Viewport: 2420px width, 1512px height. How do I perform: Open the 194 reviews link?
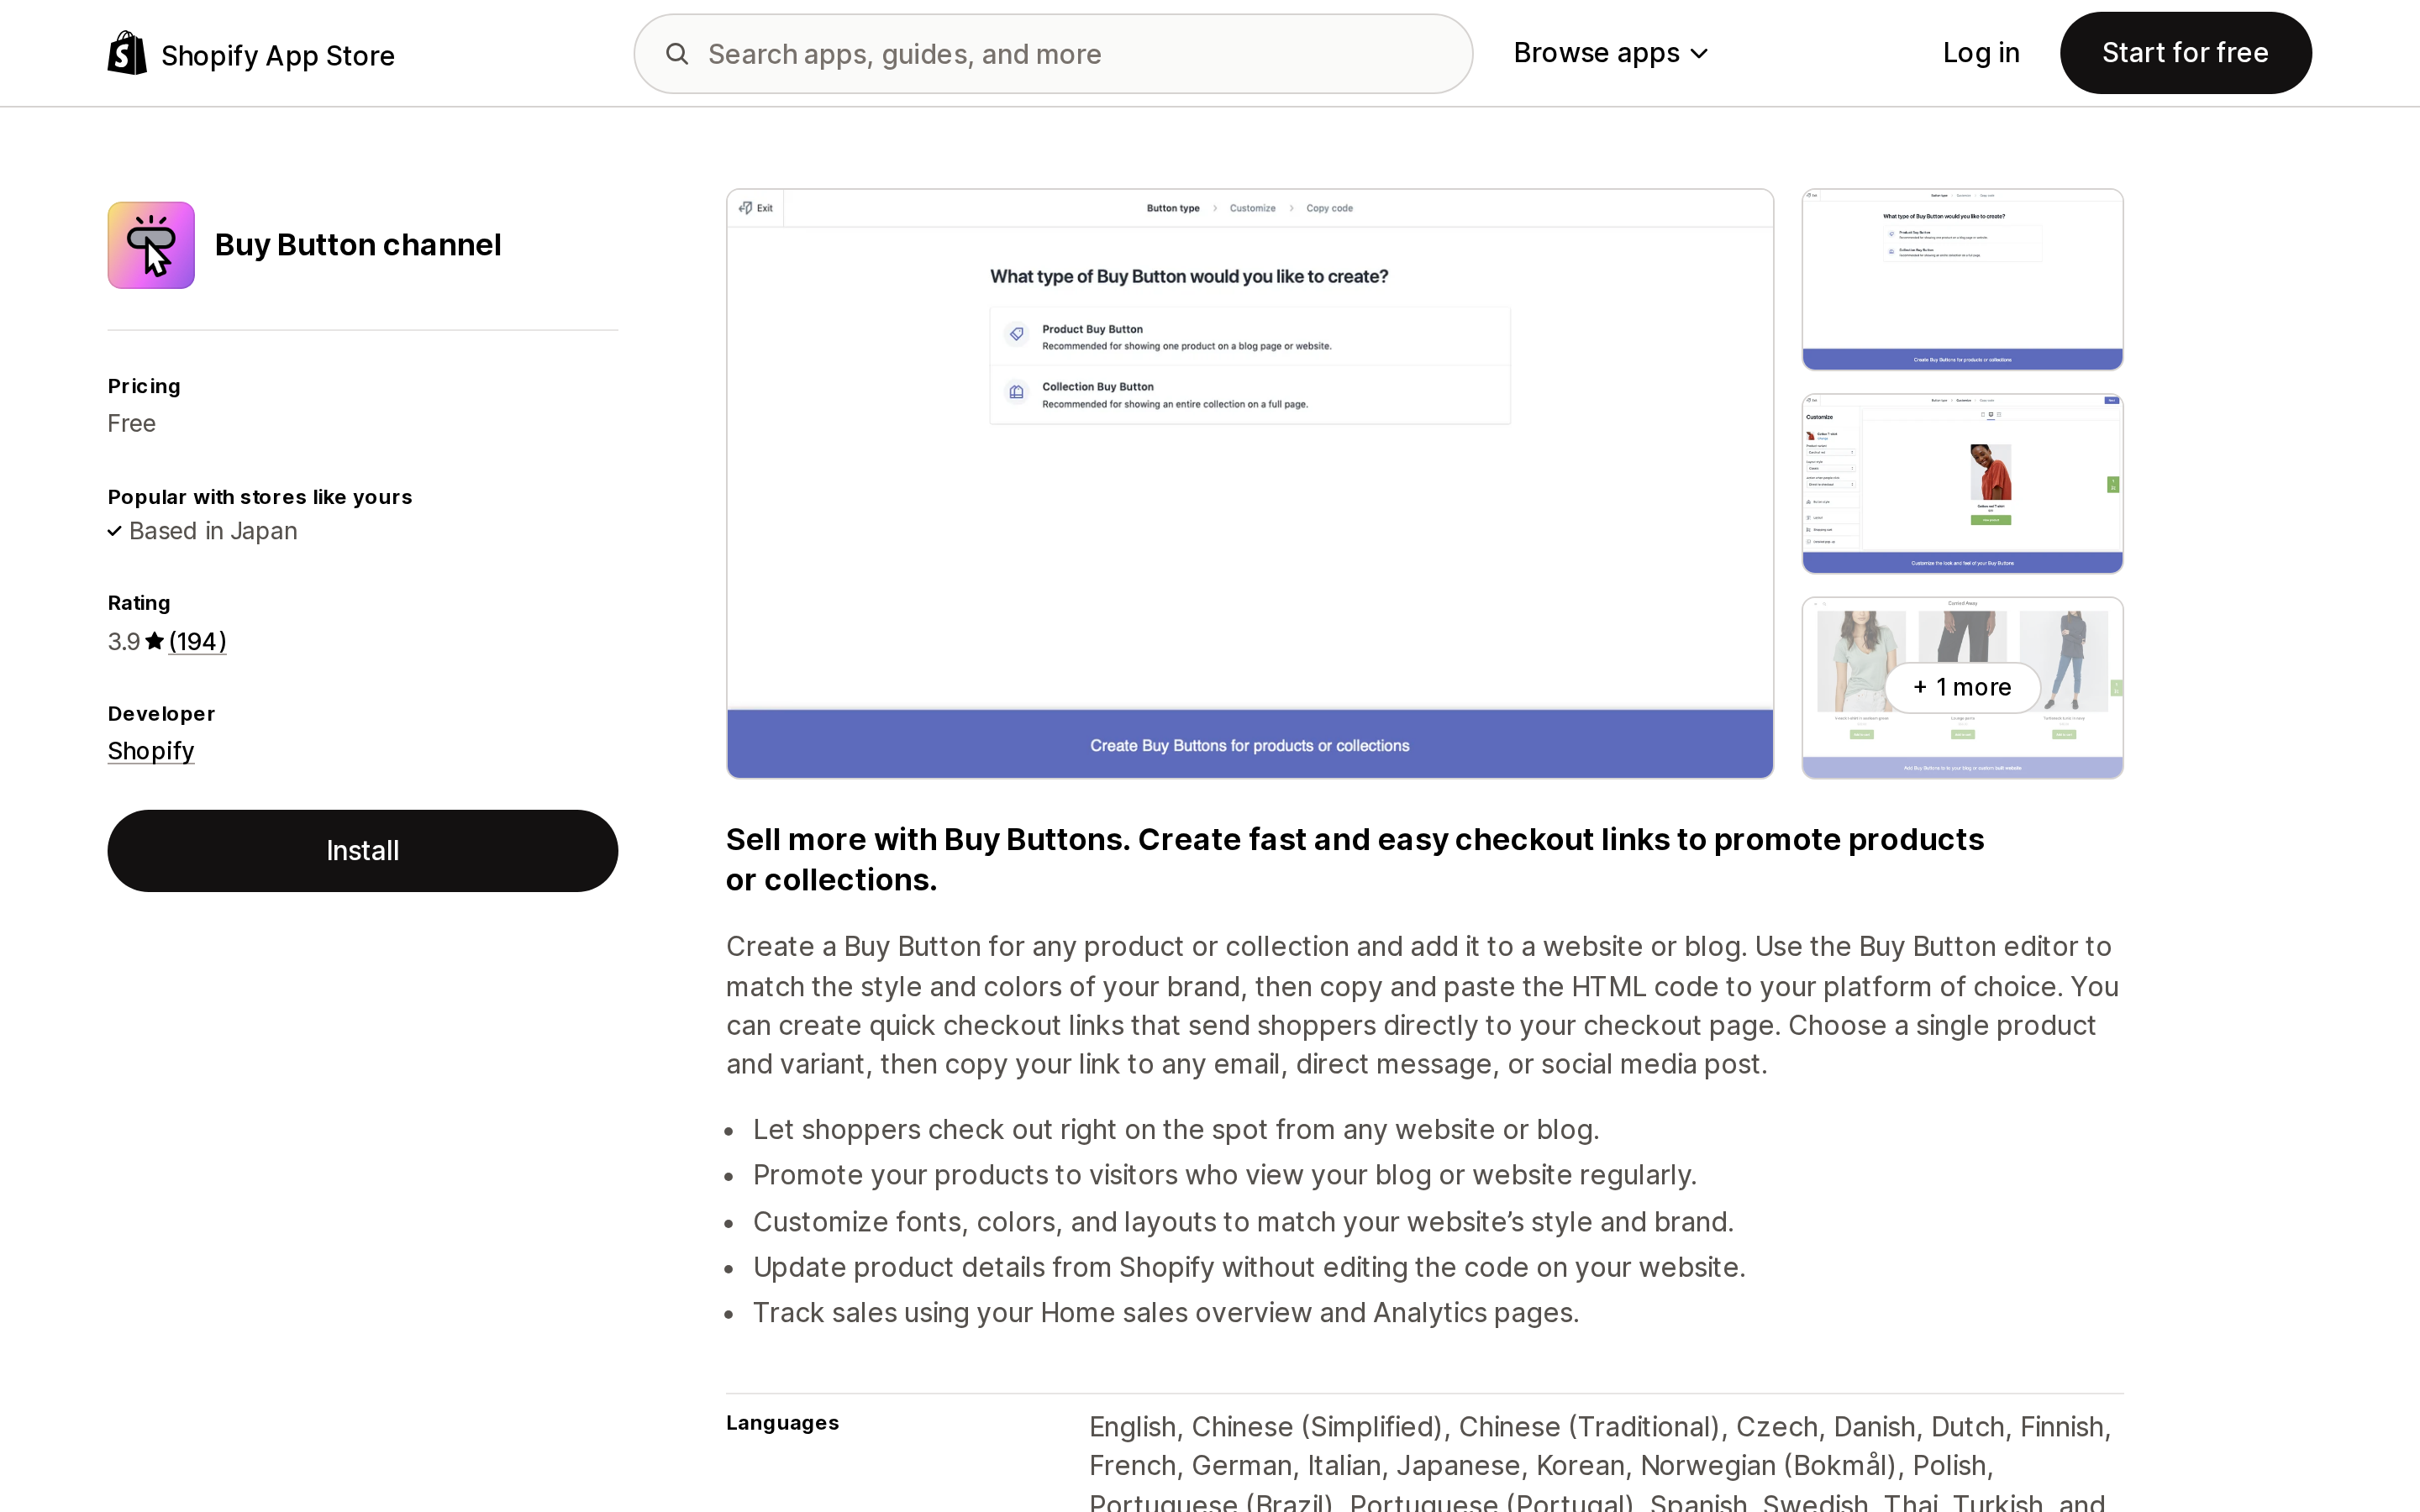pos(197,641)
